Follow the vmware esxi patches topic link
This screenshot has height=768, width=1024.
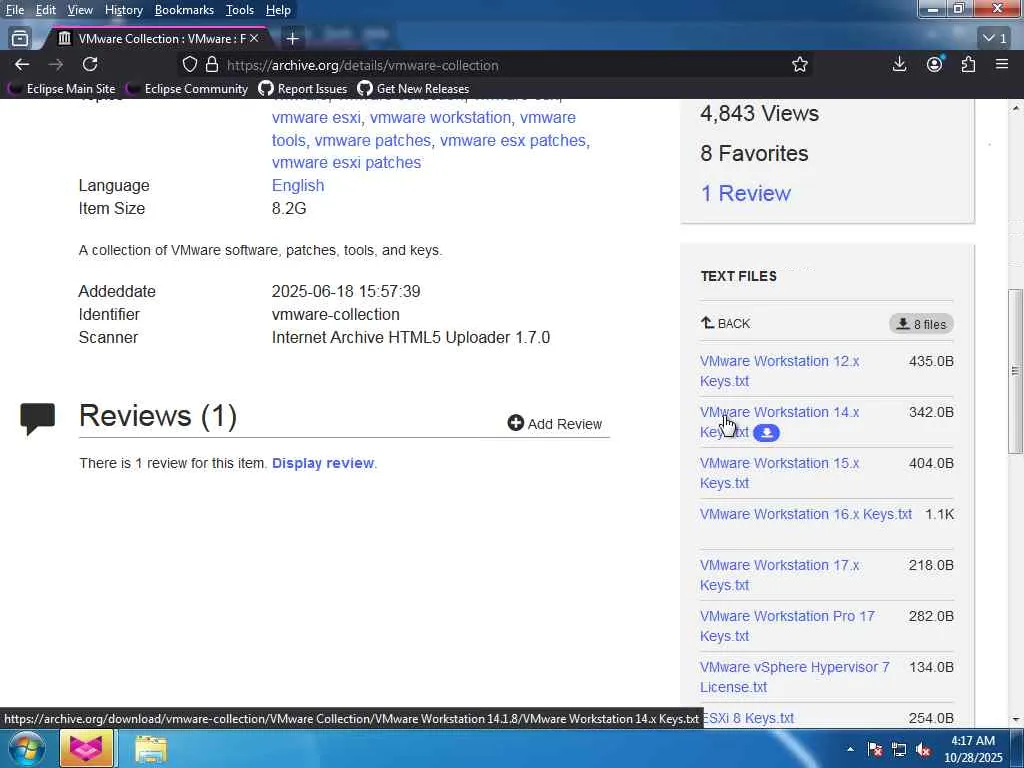pyautogui.click(x=346, y=163)
